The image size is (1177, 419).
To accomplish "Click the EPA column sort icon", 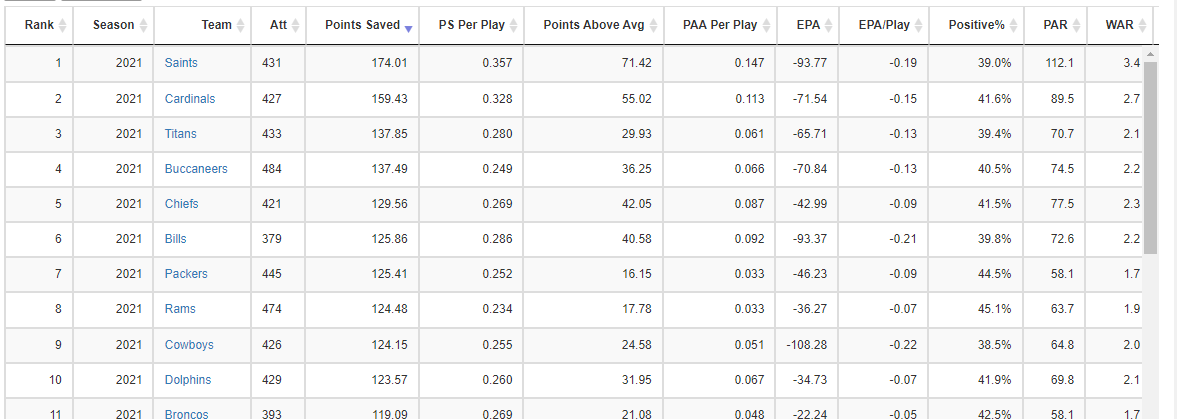I will pyautogui.click(x=829, y=26).
